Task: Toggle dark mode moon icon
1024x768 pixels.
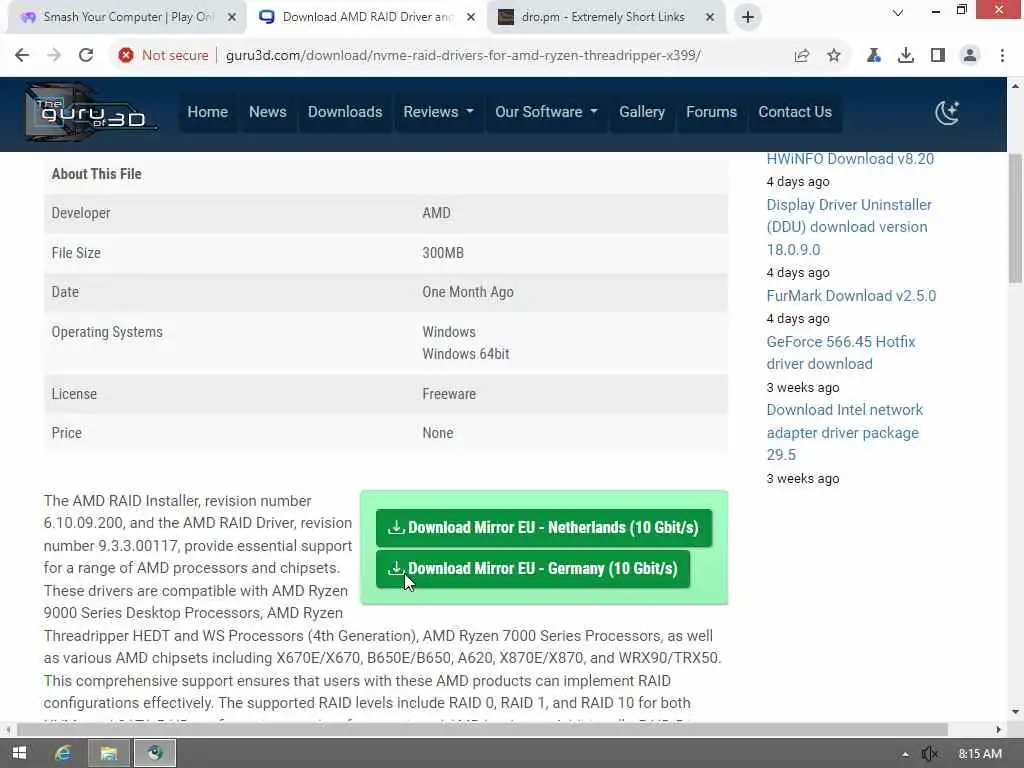Action: click(947, 112)
